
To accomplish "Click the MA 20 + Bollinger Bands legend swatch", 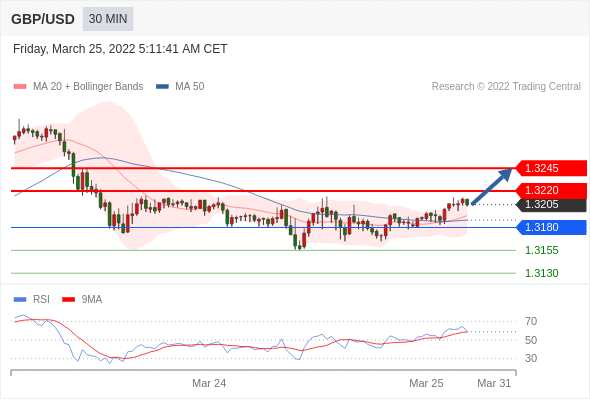I will pyautogui.click(x=20, y=87).
